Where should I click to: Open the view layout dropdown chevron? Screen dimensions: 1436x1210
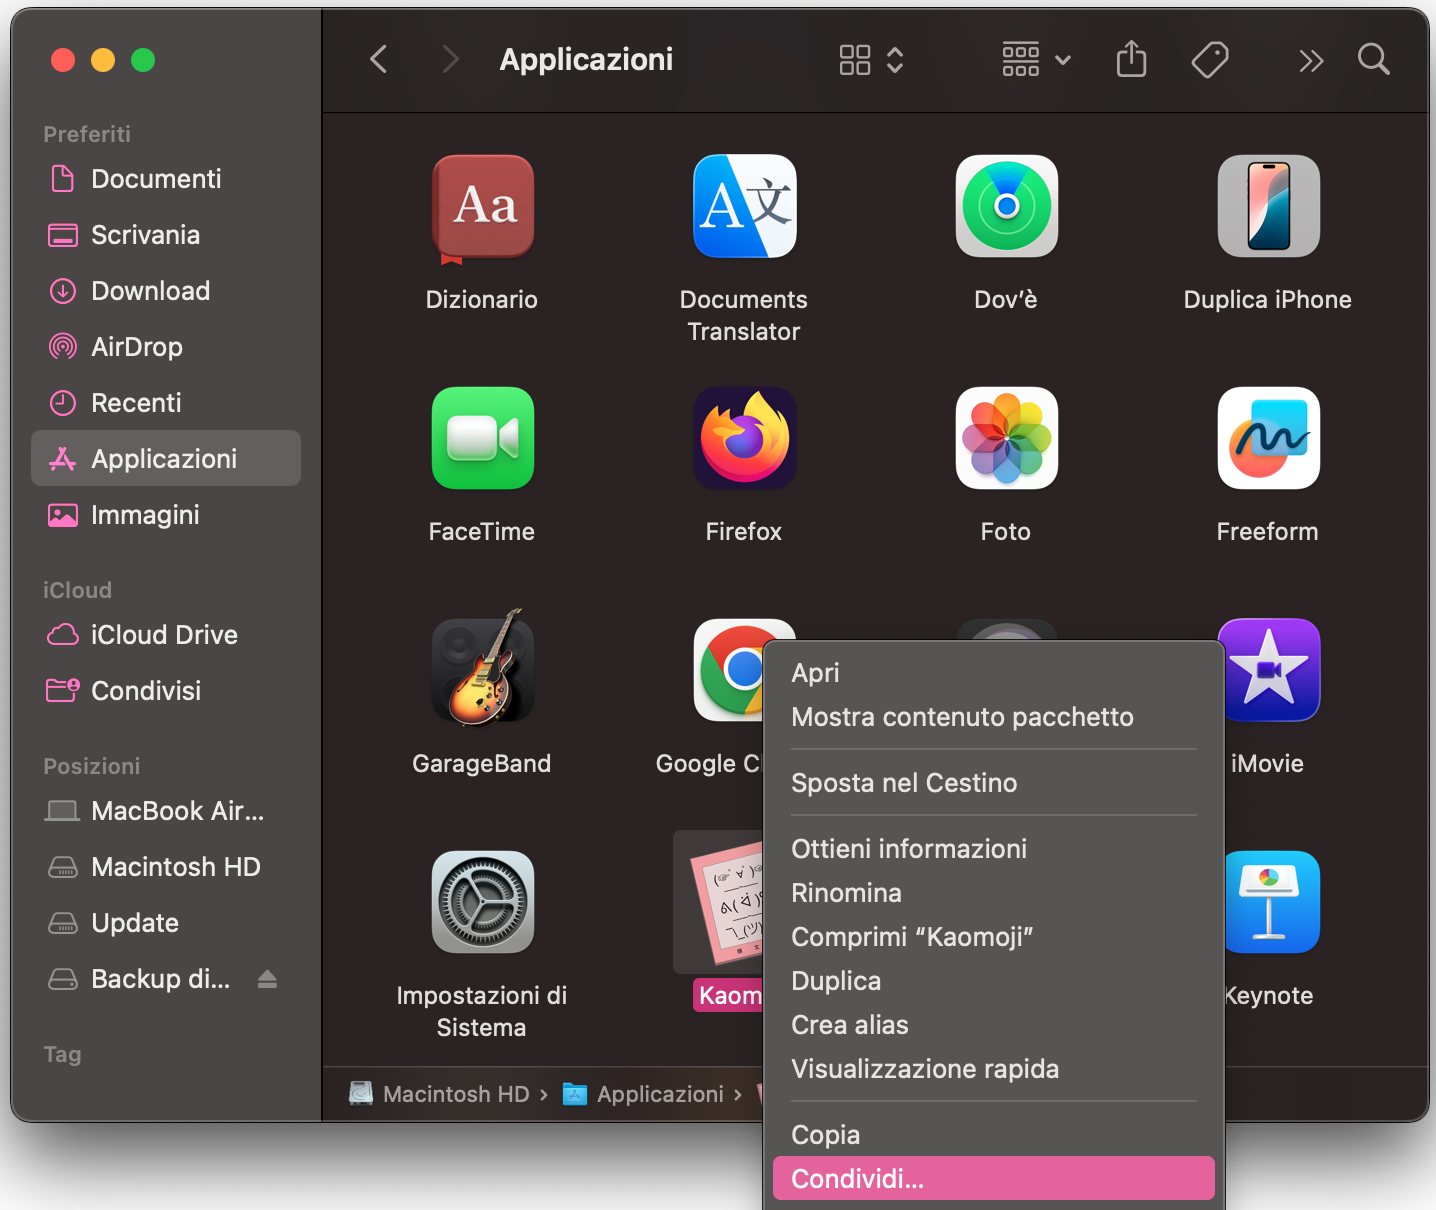pos(895,60)
